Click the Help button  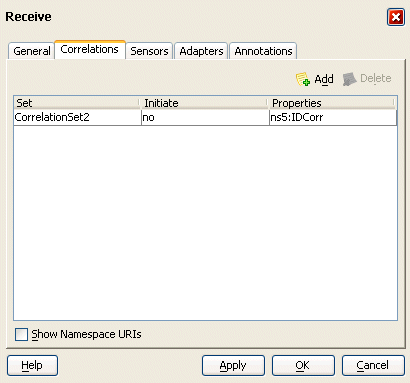coord(32,365)
